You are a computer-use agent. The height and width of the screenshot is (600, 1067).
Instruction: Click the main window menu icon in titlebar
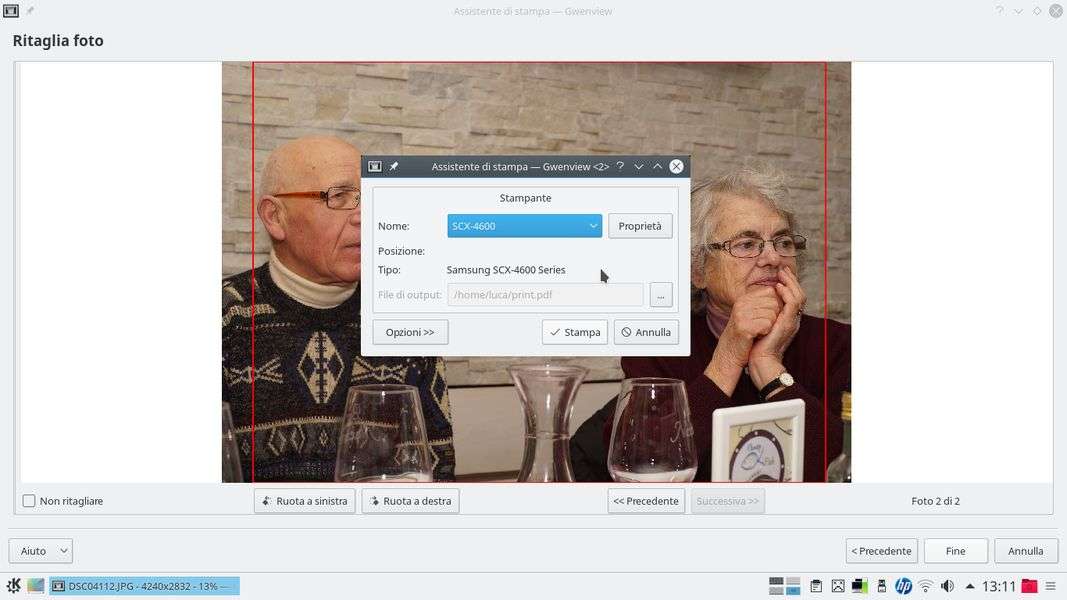click(x=11, y=11)
